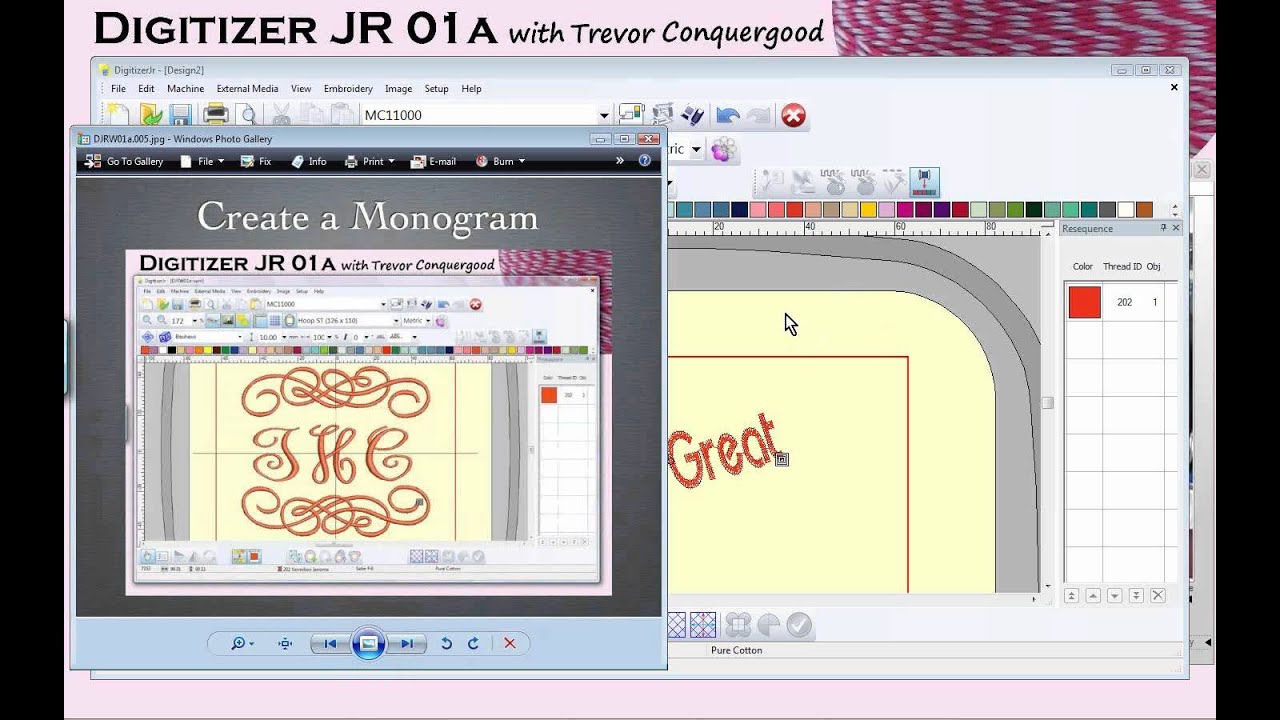Move color to bottom in Resequence
Viewport: 1280px width, 720px height.
tap(1136, 595)
